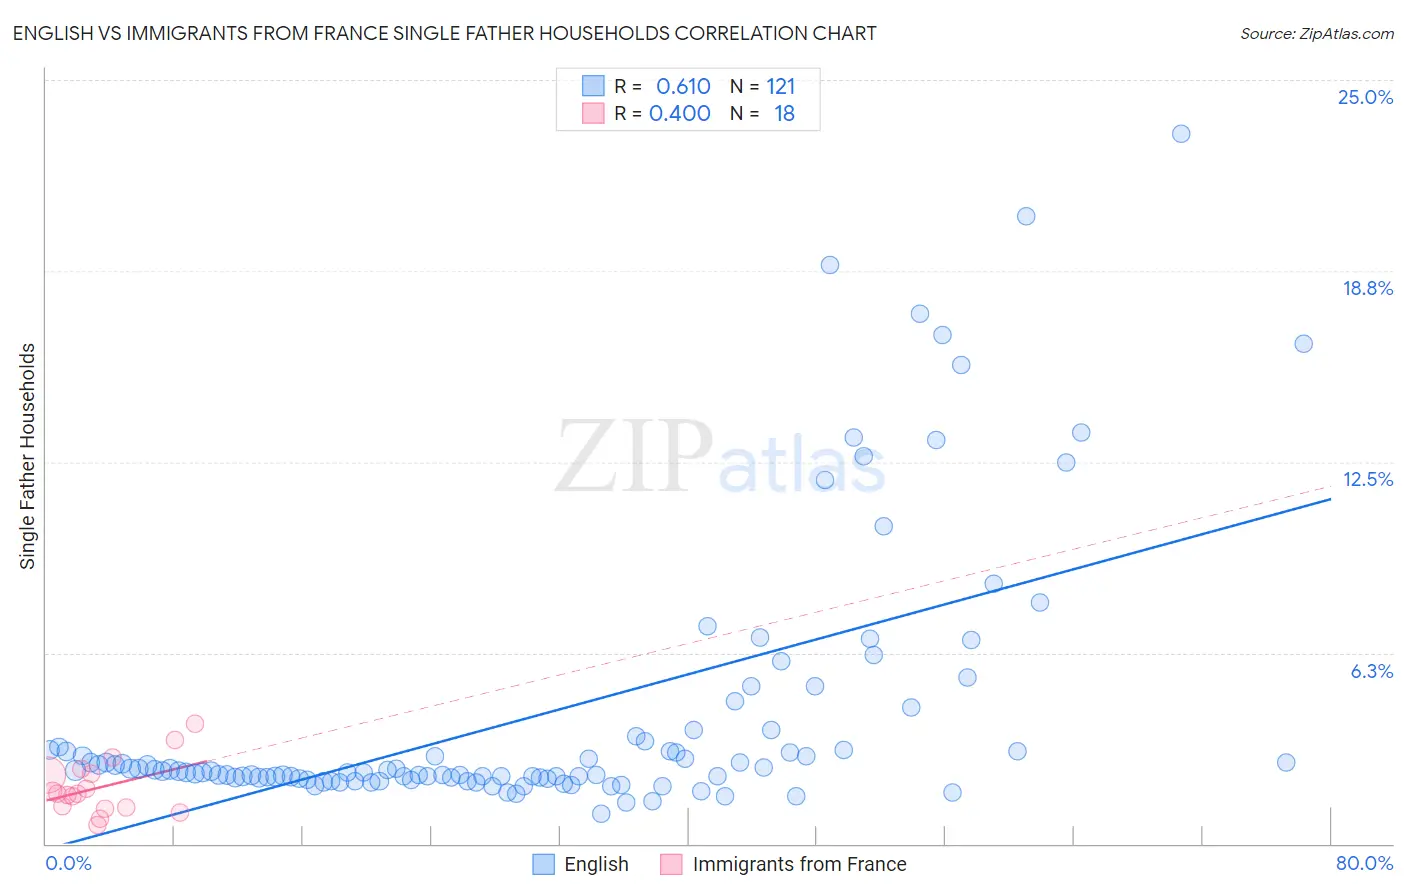Click the N = 18 sample count
Screen dimensions: 1406x892
point(762,113)
